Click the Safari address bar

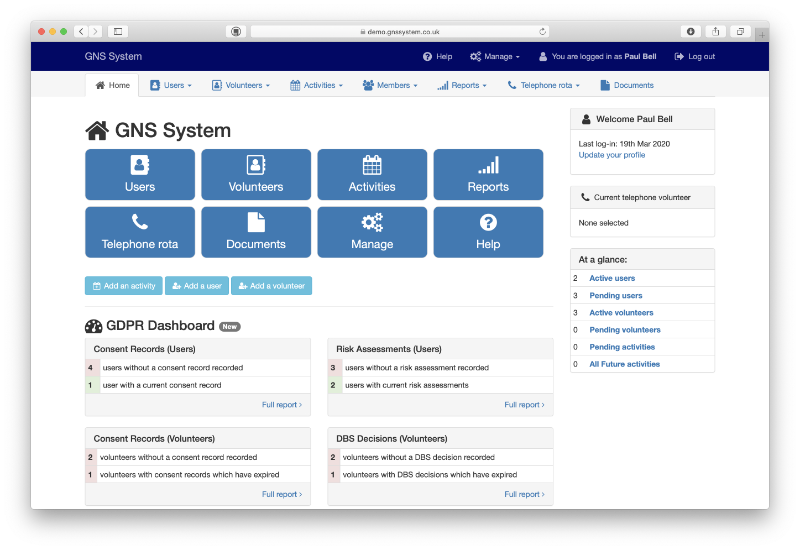[x=400, y=31]
